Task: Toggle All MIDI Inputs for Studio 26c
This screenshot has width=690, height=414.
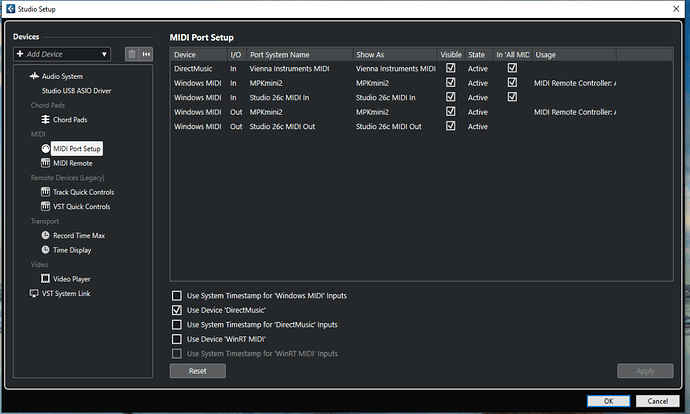Action: 512,97
